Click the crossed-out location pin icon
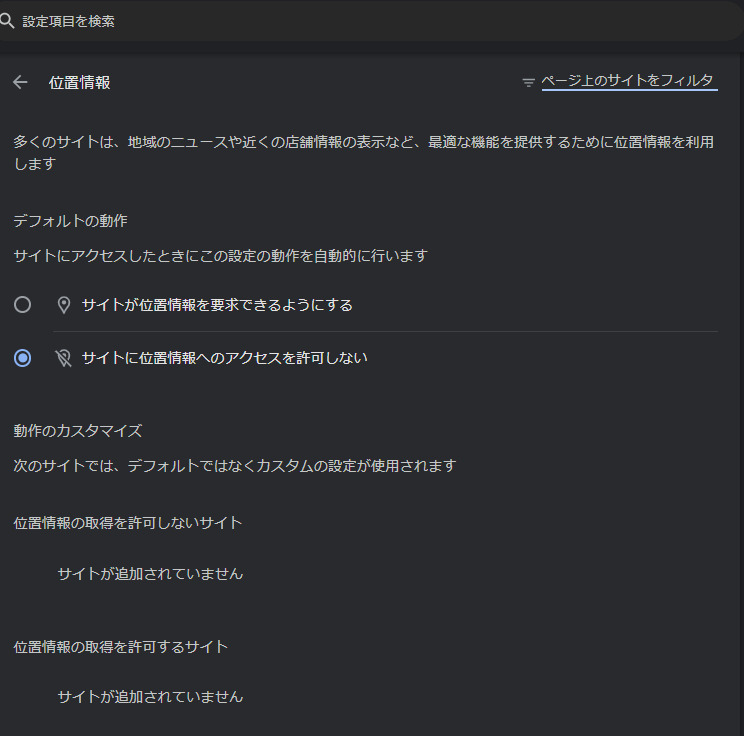The height and width of the screenshot is (736, 744). (x=64, y=357)
